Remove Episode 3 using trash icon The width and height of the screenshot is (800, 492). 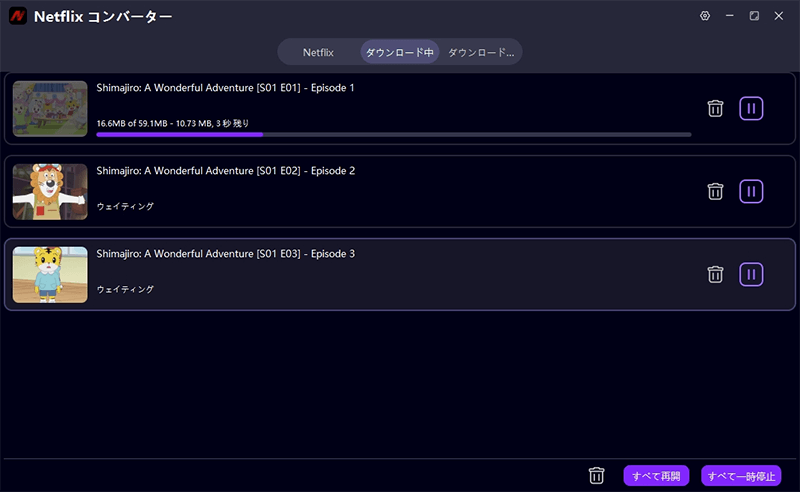click(x=715, y=274)
